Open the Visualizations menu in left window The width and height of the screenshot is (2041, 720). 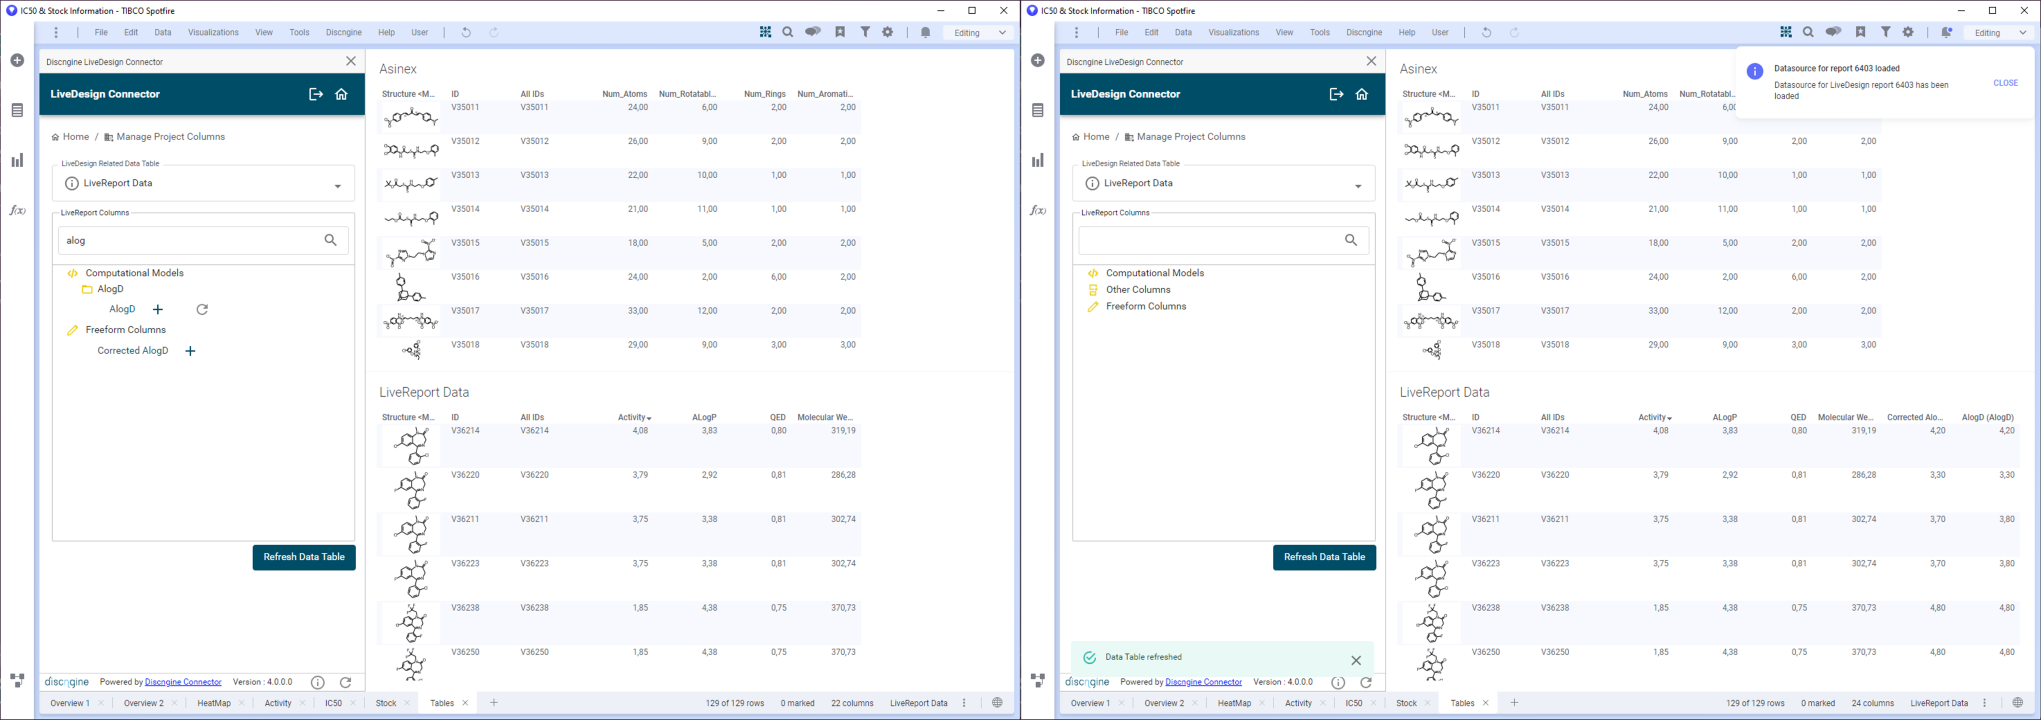tap(213, 32)
